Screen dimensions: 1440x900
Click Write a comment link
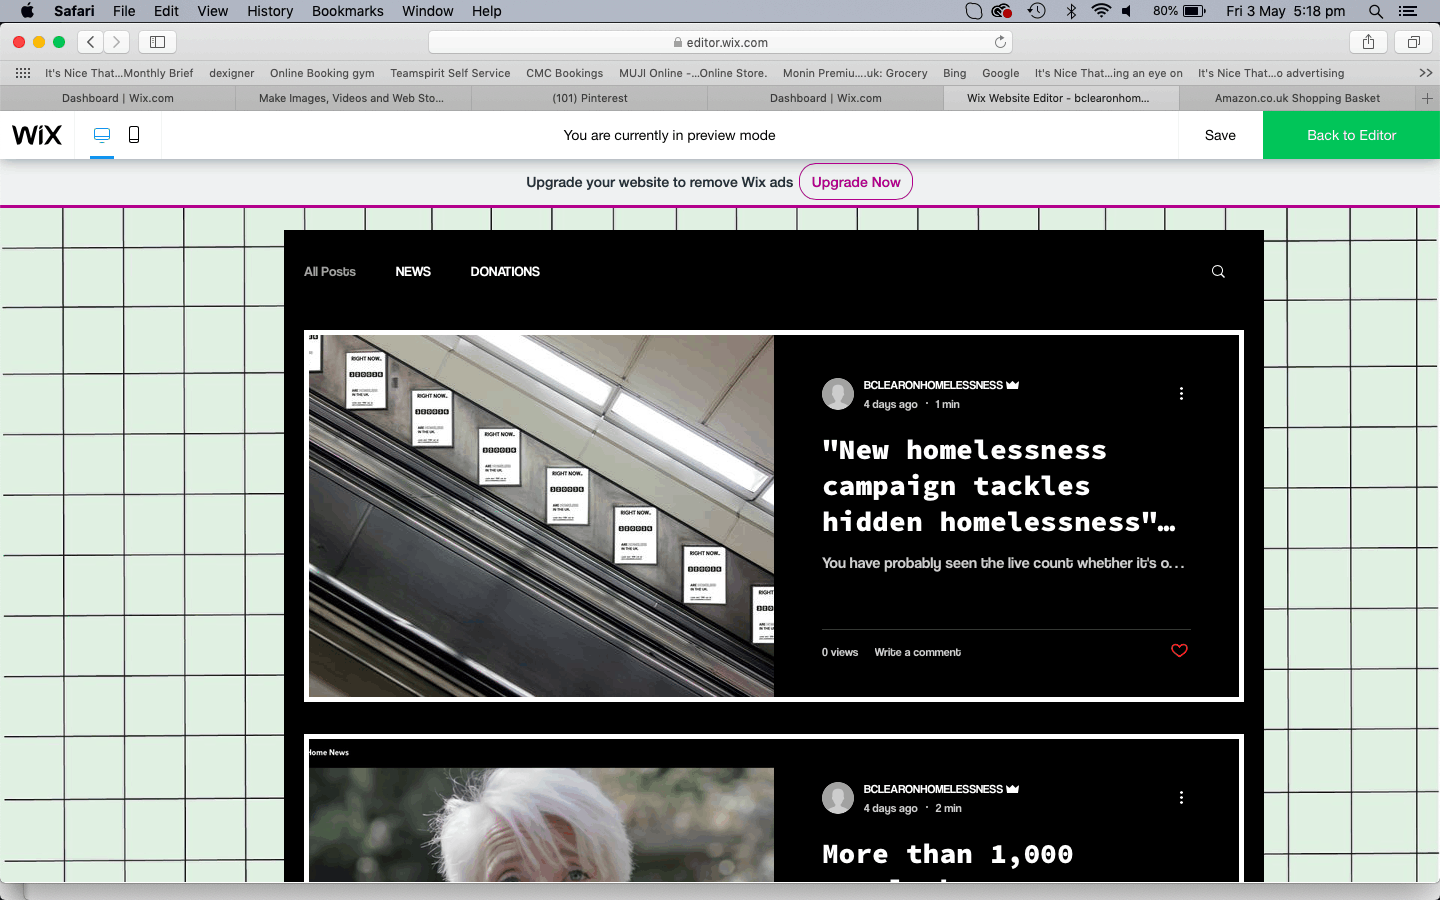coord(918,652)
